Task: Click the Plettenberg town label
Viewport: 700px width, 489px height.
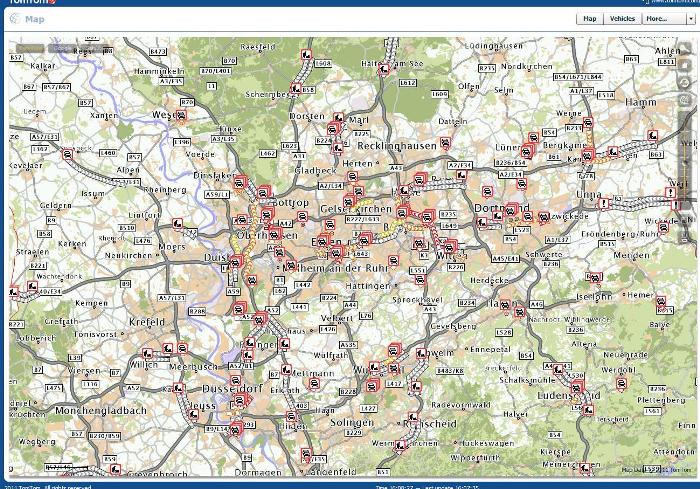Action: pos(661,400)
